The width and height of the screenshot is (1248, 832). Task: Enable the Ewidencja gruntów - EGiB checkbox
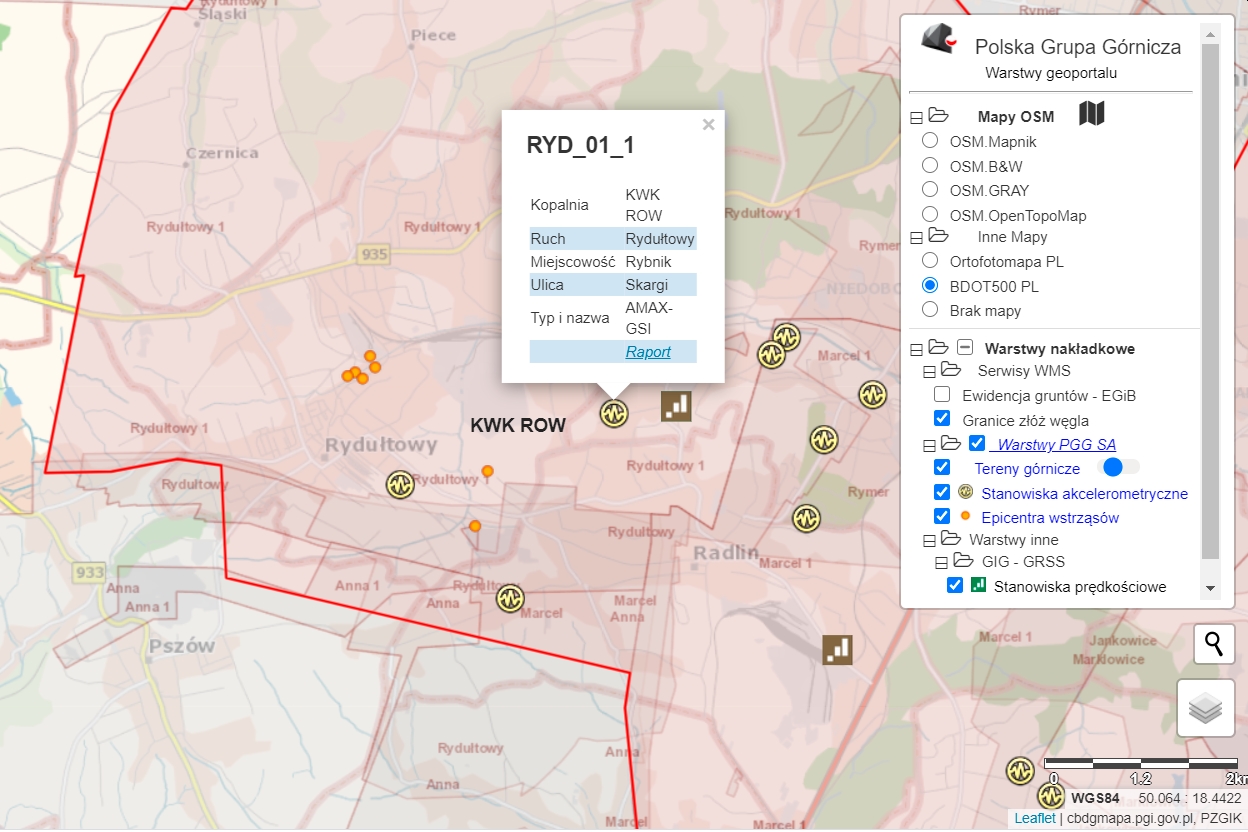[x=942, y=395]
